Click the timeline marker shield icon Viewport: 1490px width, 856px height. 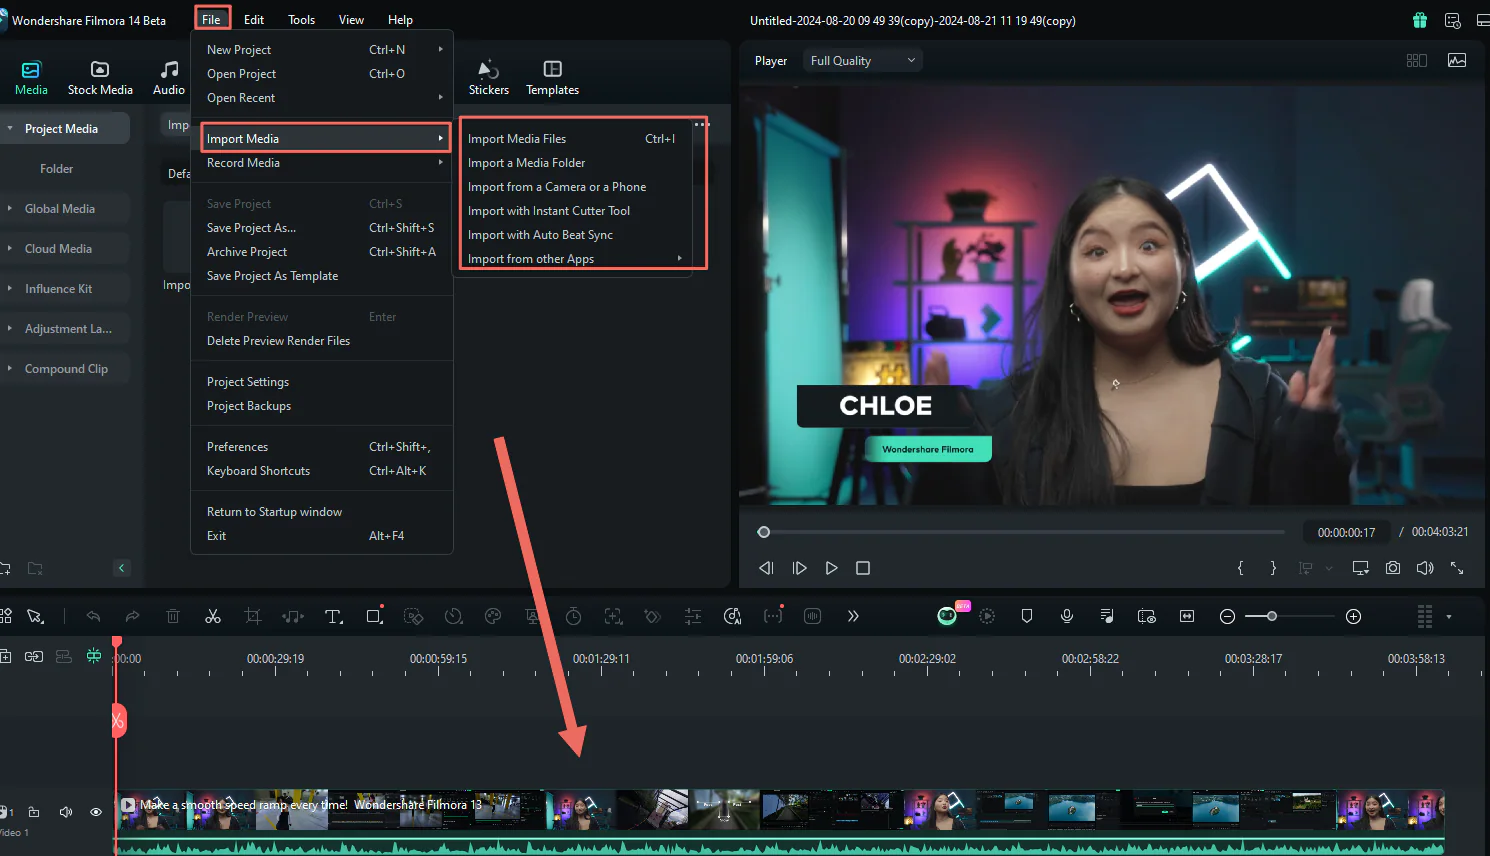(1026, 616)
